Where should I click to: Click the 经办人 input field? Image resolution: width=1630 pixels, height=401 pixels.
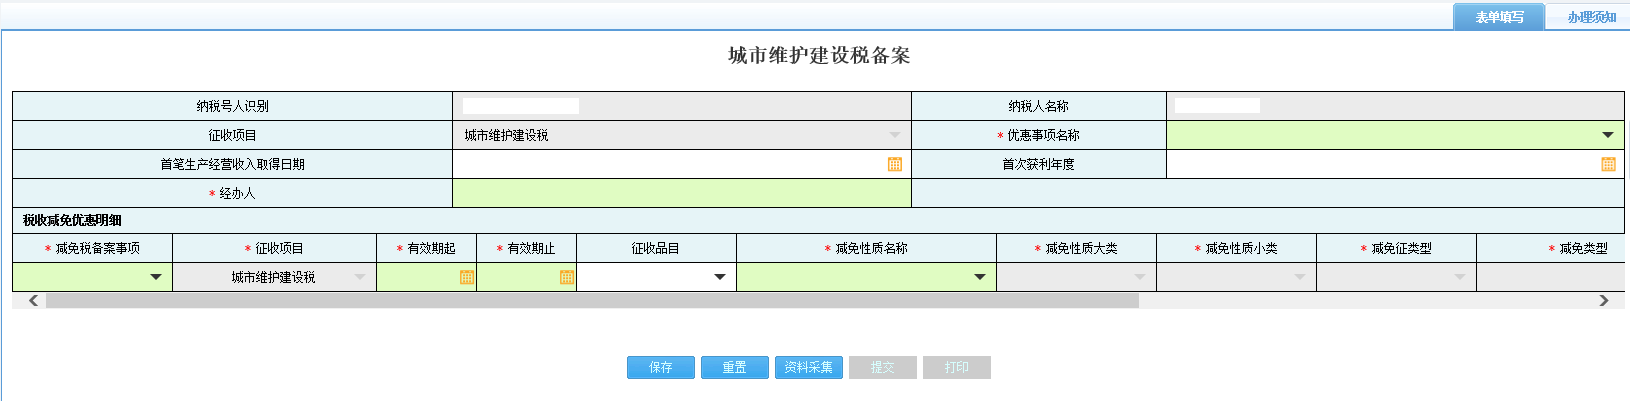681,193
